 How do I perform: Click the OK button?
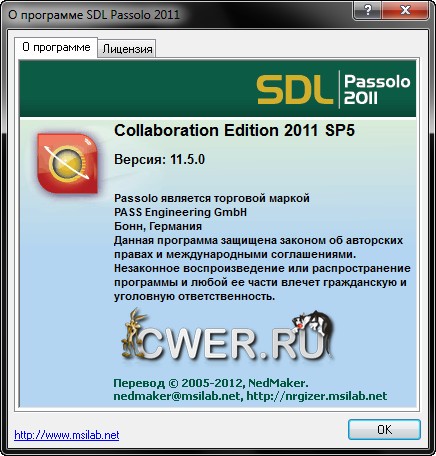pos(384,430)
